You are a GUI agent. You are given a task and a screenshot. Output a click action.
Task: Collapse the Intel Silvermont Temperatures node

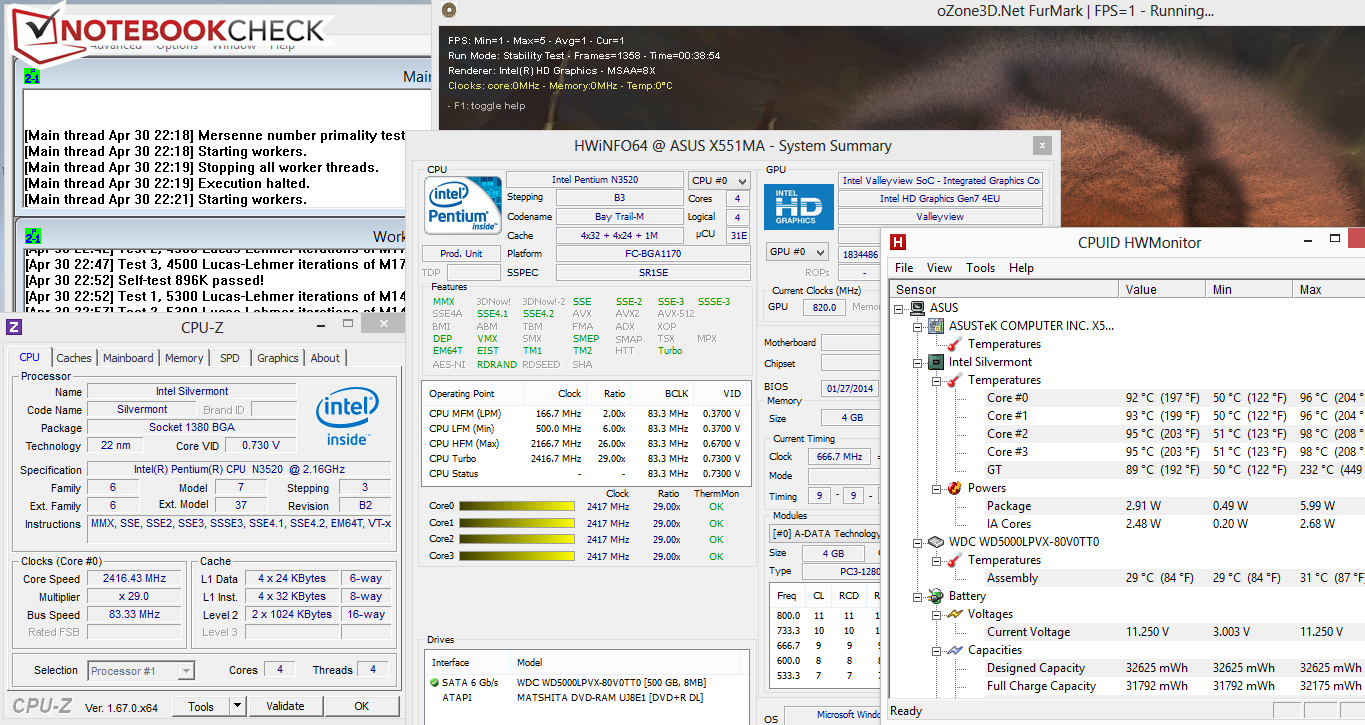pyautogui.click(x=935, y=380)
